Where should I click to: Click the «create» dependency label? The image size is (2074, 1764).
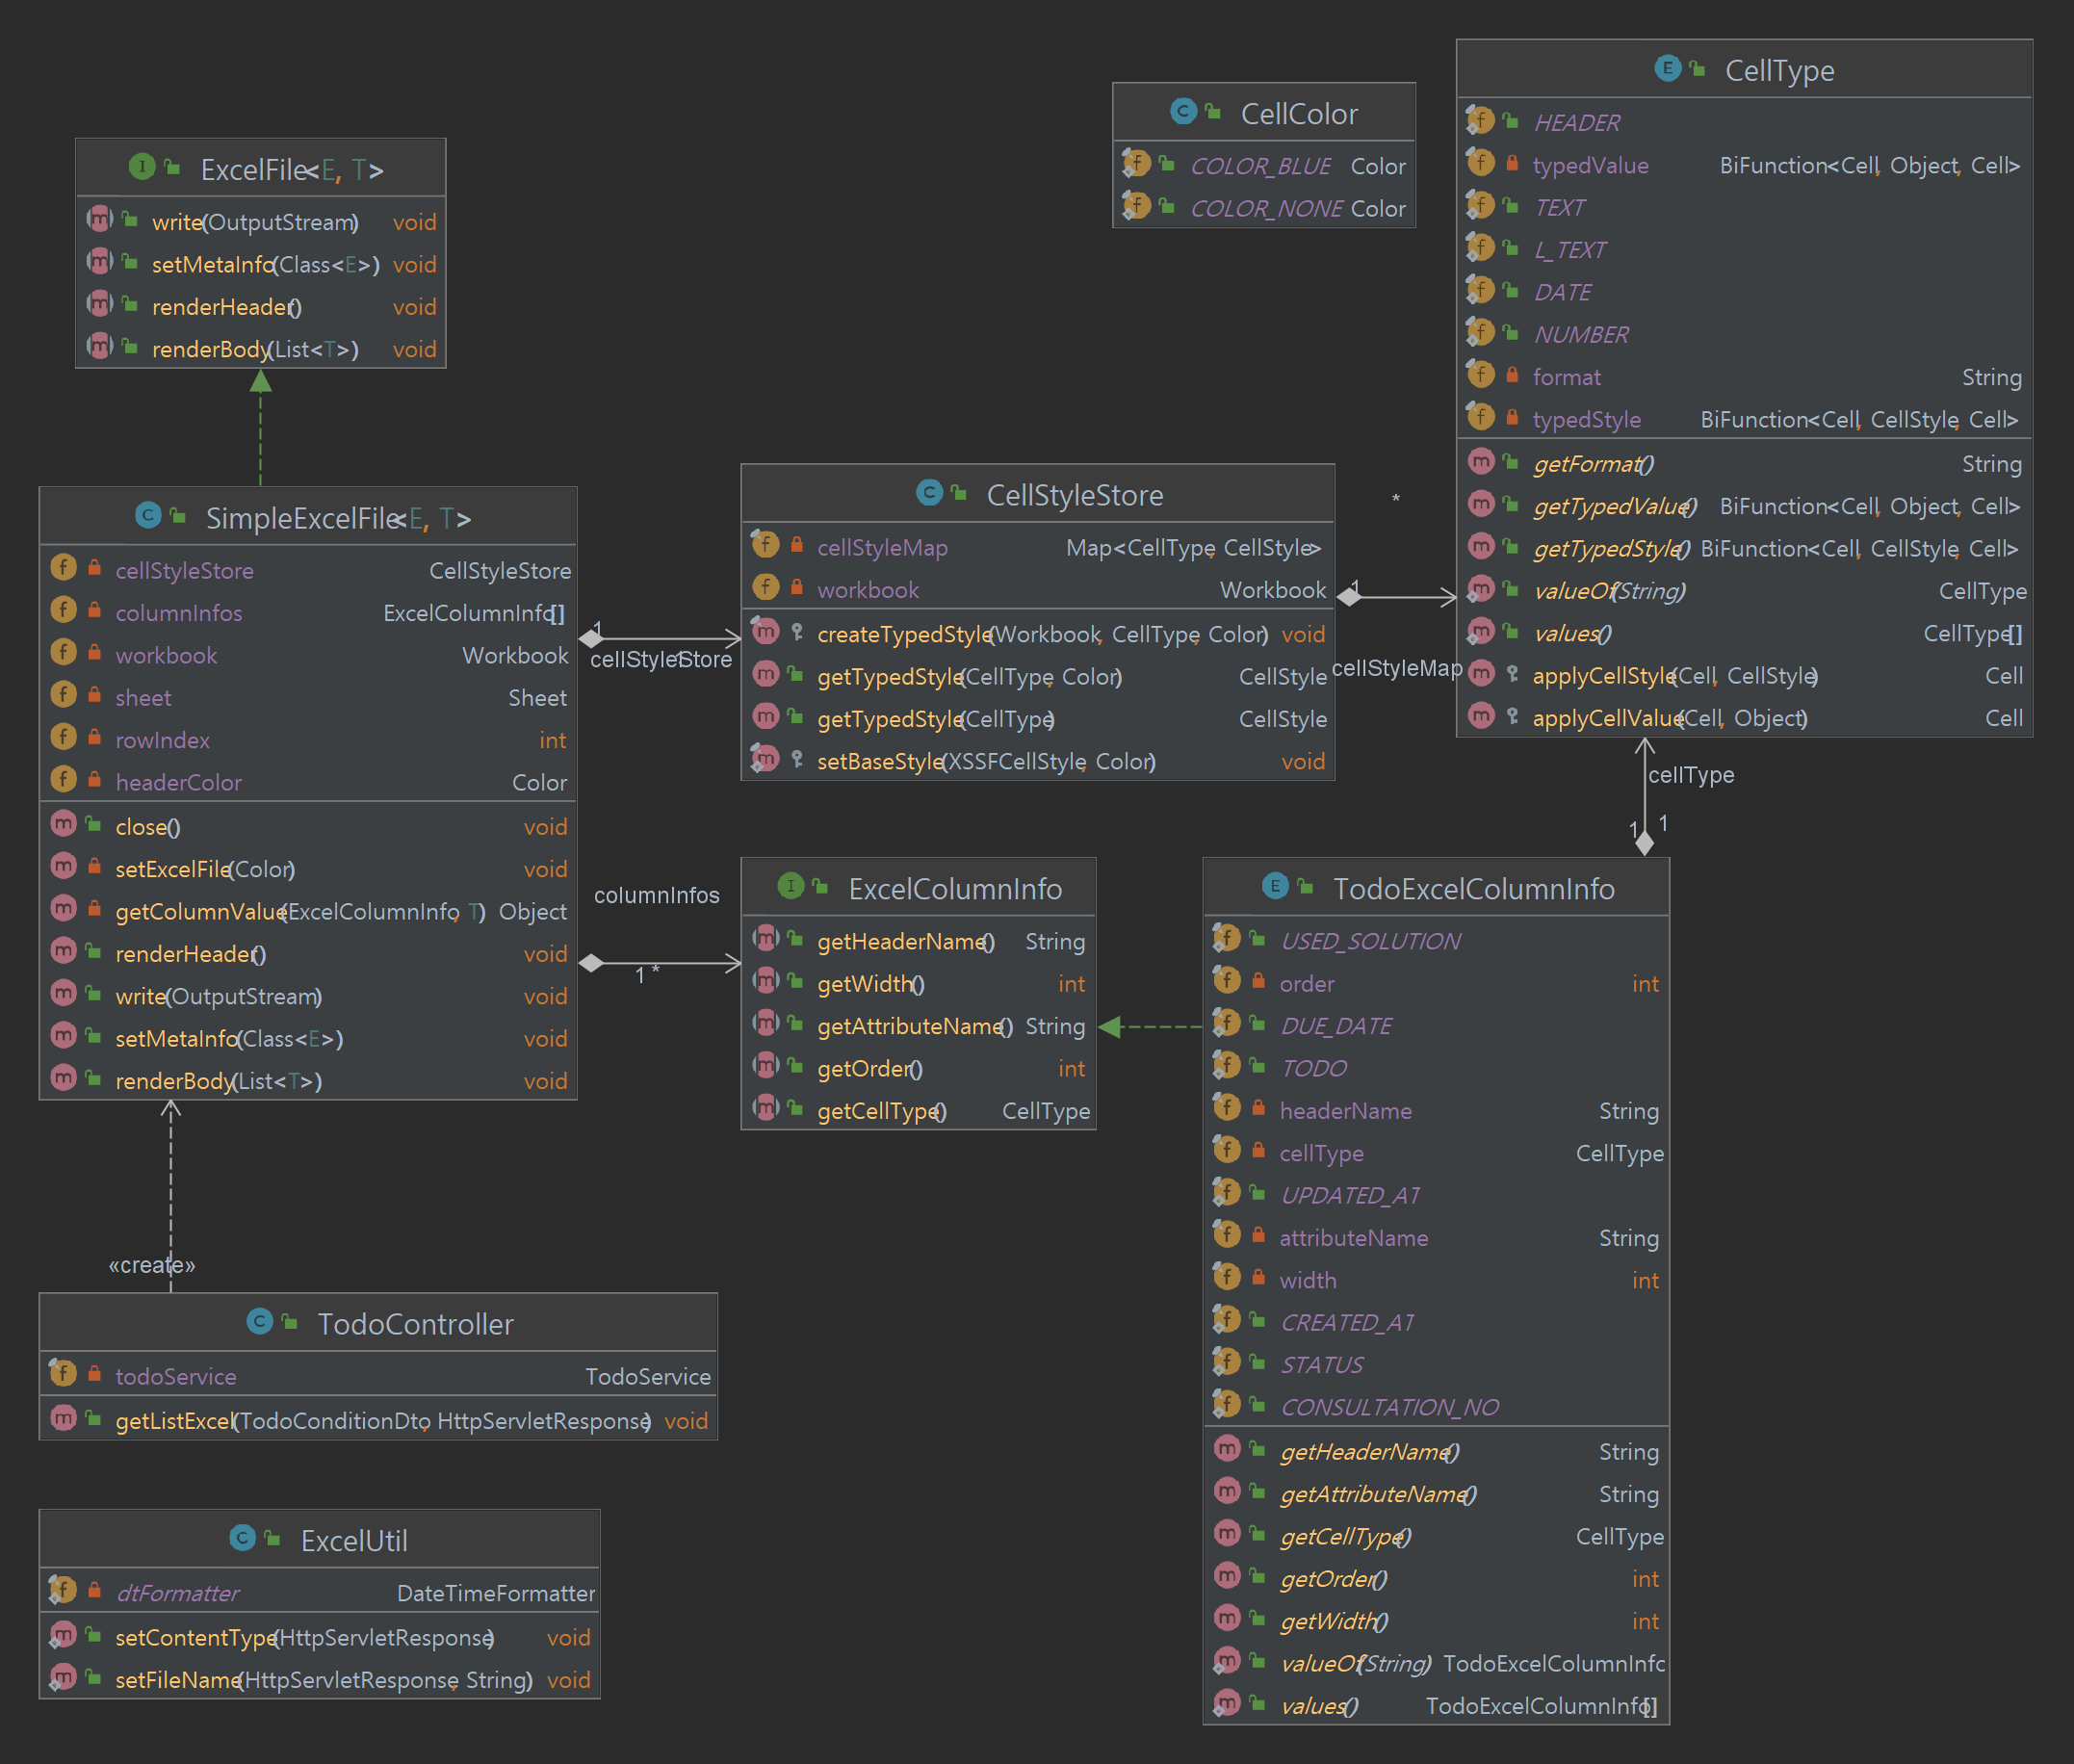pos(152,1265)
